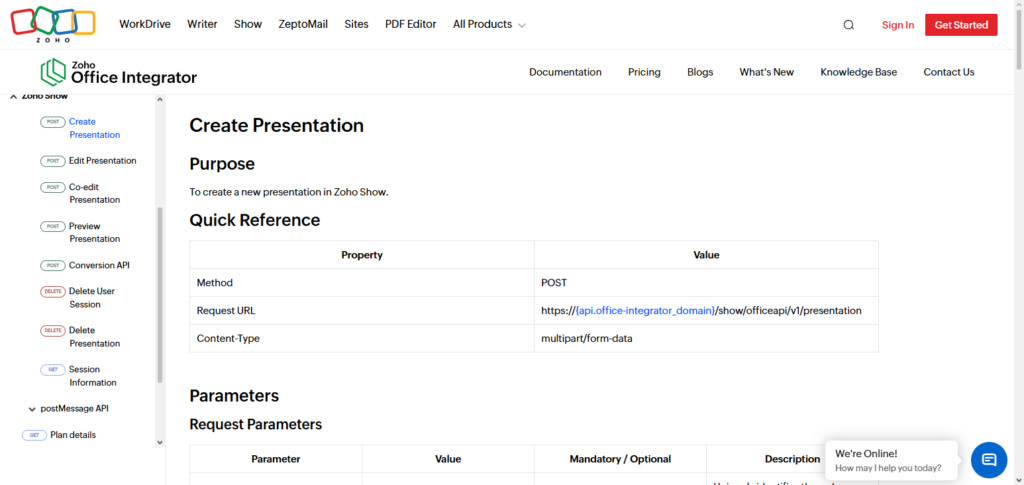
Task: Open PDF Editor in top menu
Action: [x=411, y=24]
